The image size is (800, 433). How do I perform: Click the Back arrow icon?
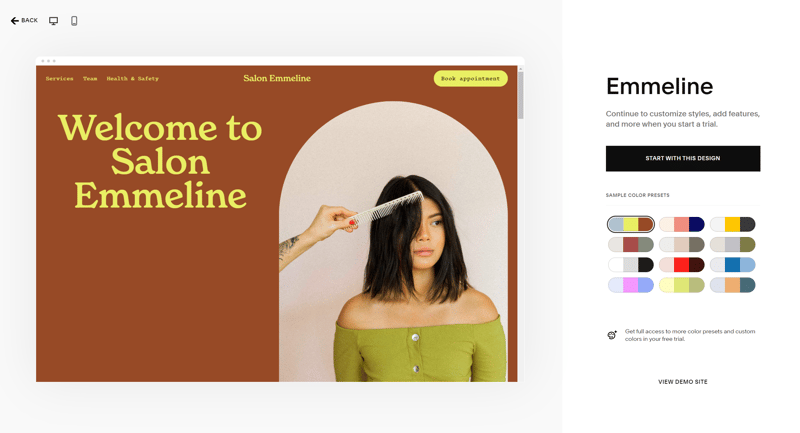[14, 21]
